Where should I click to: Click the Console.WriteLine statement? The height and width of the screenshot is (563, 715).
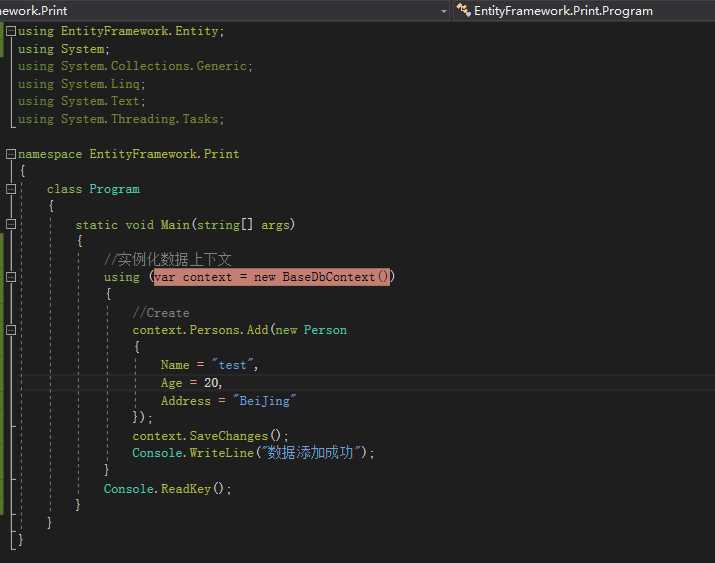pos(253,453)
